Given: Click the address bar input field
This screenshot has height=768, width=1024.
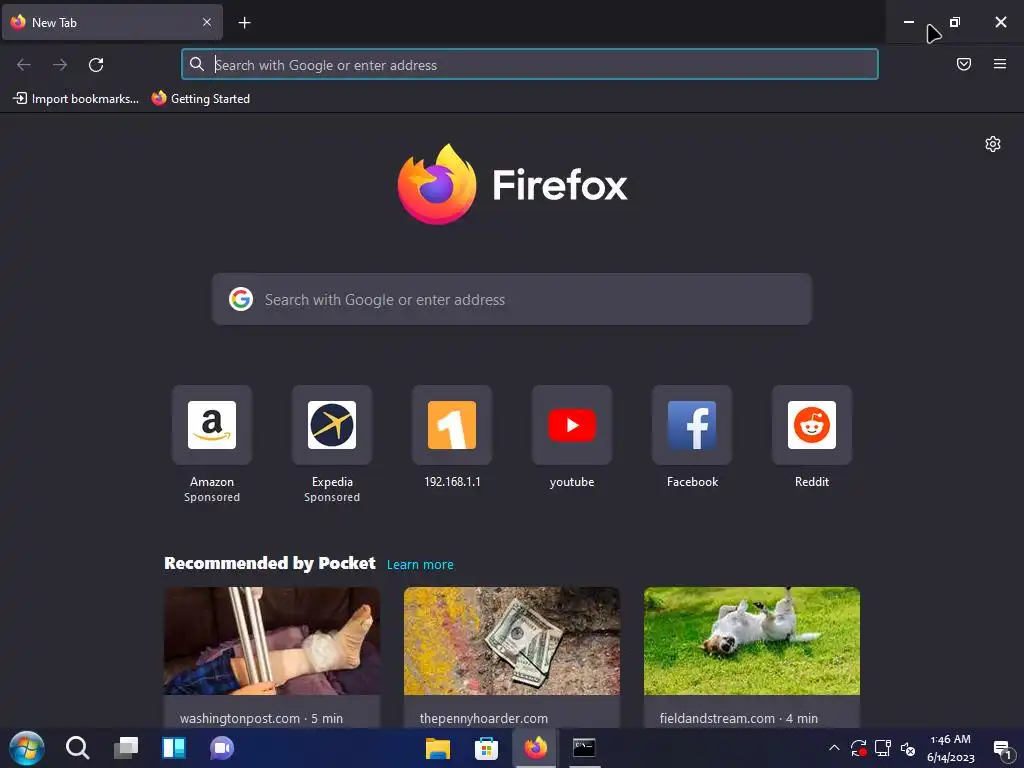Looking at the screenshot, I should (530, 65).
